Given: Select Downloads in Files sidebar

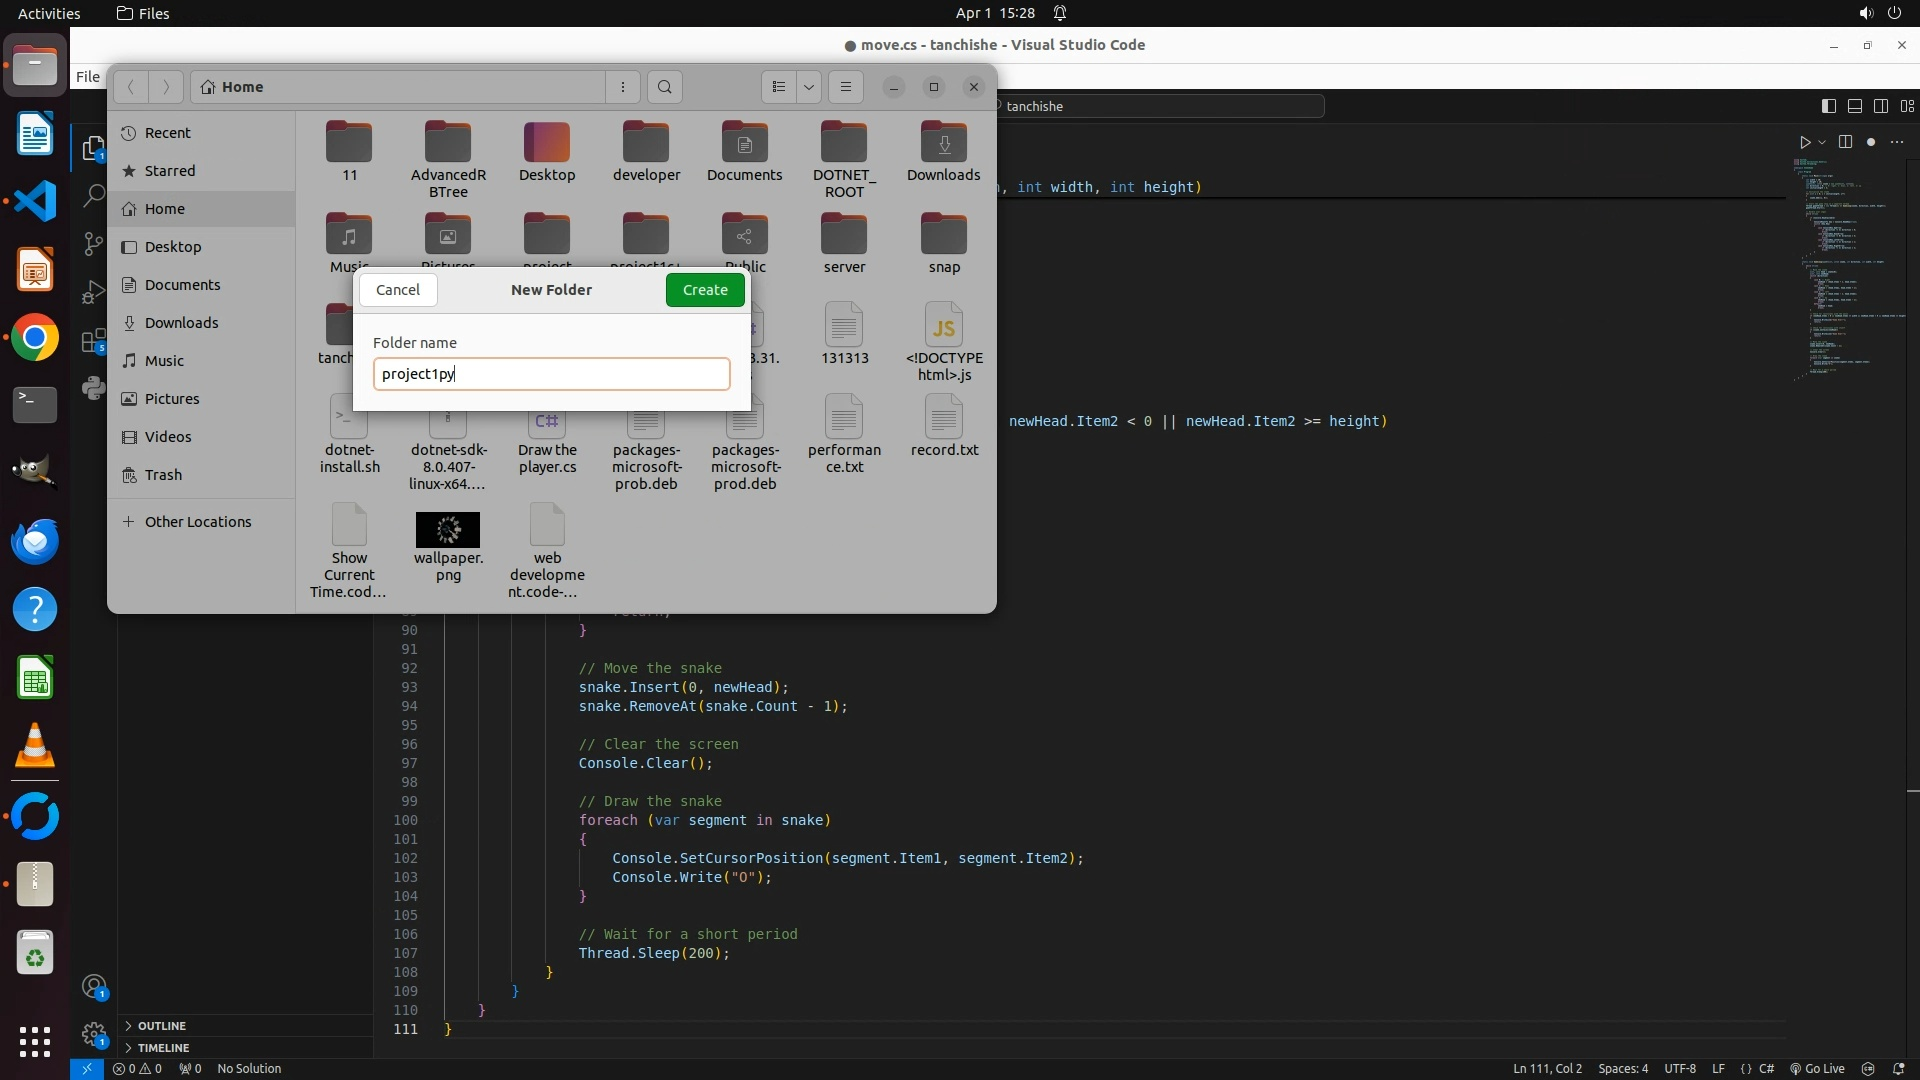Looking at the screenshot, I should click(x=181, y=323).
